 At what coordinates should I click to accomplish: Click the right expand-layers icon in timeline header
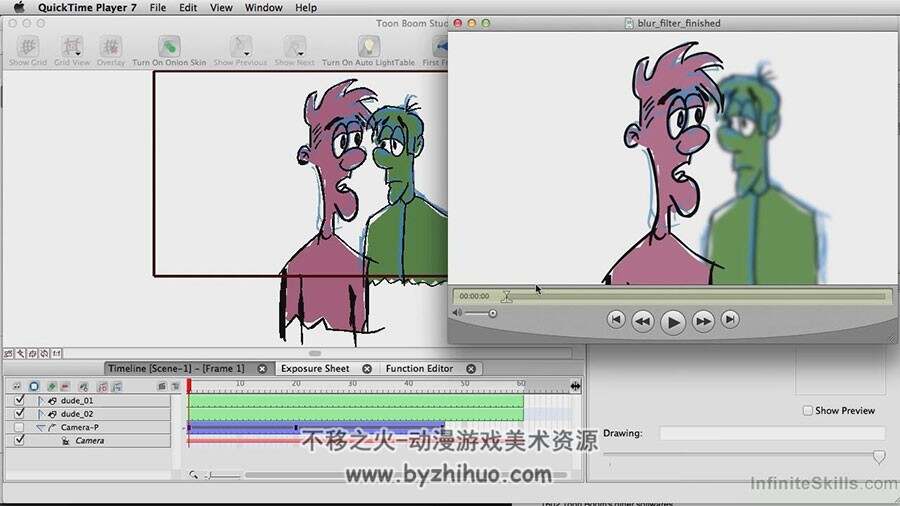[x=175, y=386]
